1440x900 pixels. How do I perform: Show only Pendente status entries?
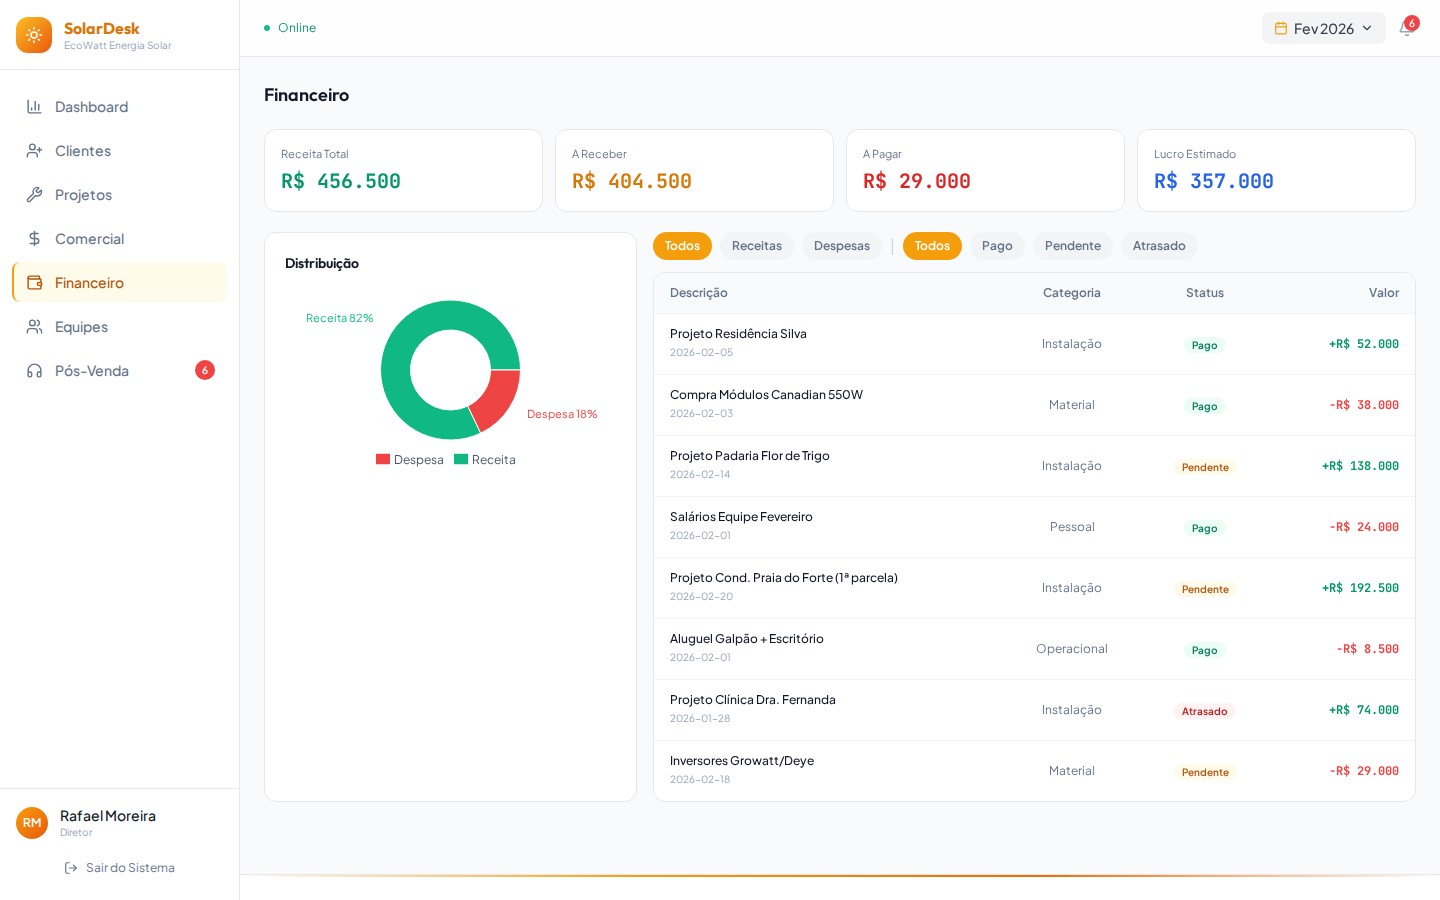point(1072,246)
